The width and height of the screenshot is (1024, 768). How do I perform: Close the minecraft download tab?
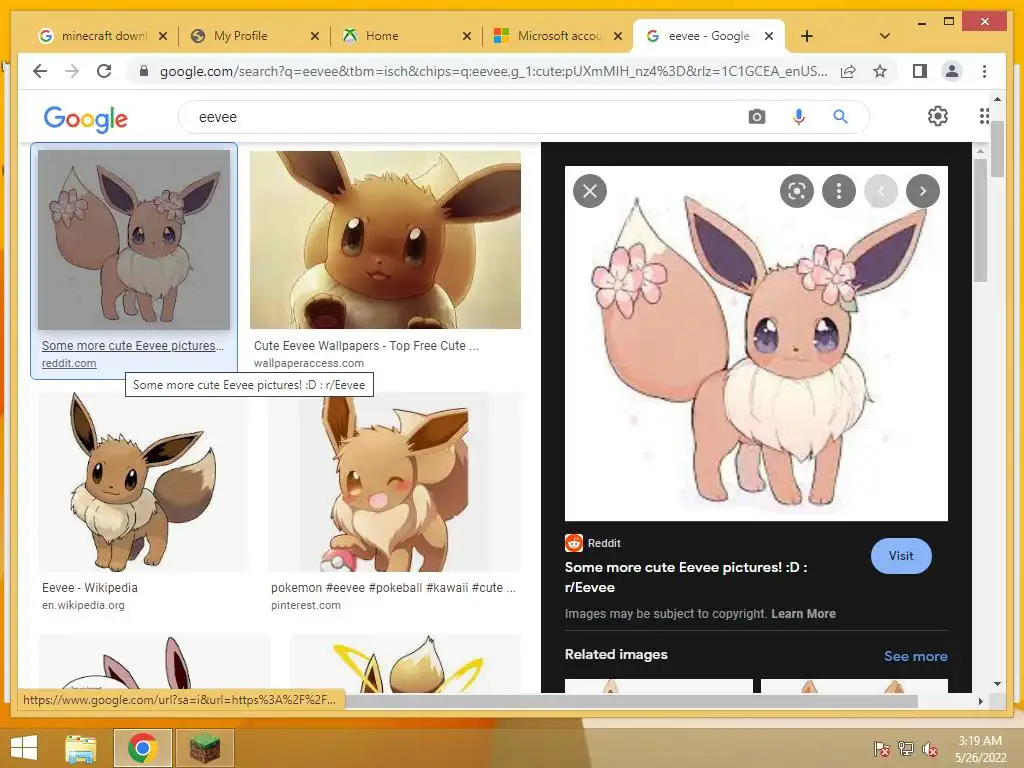click(163, 36)
